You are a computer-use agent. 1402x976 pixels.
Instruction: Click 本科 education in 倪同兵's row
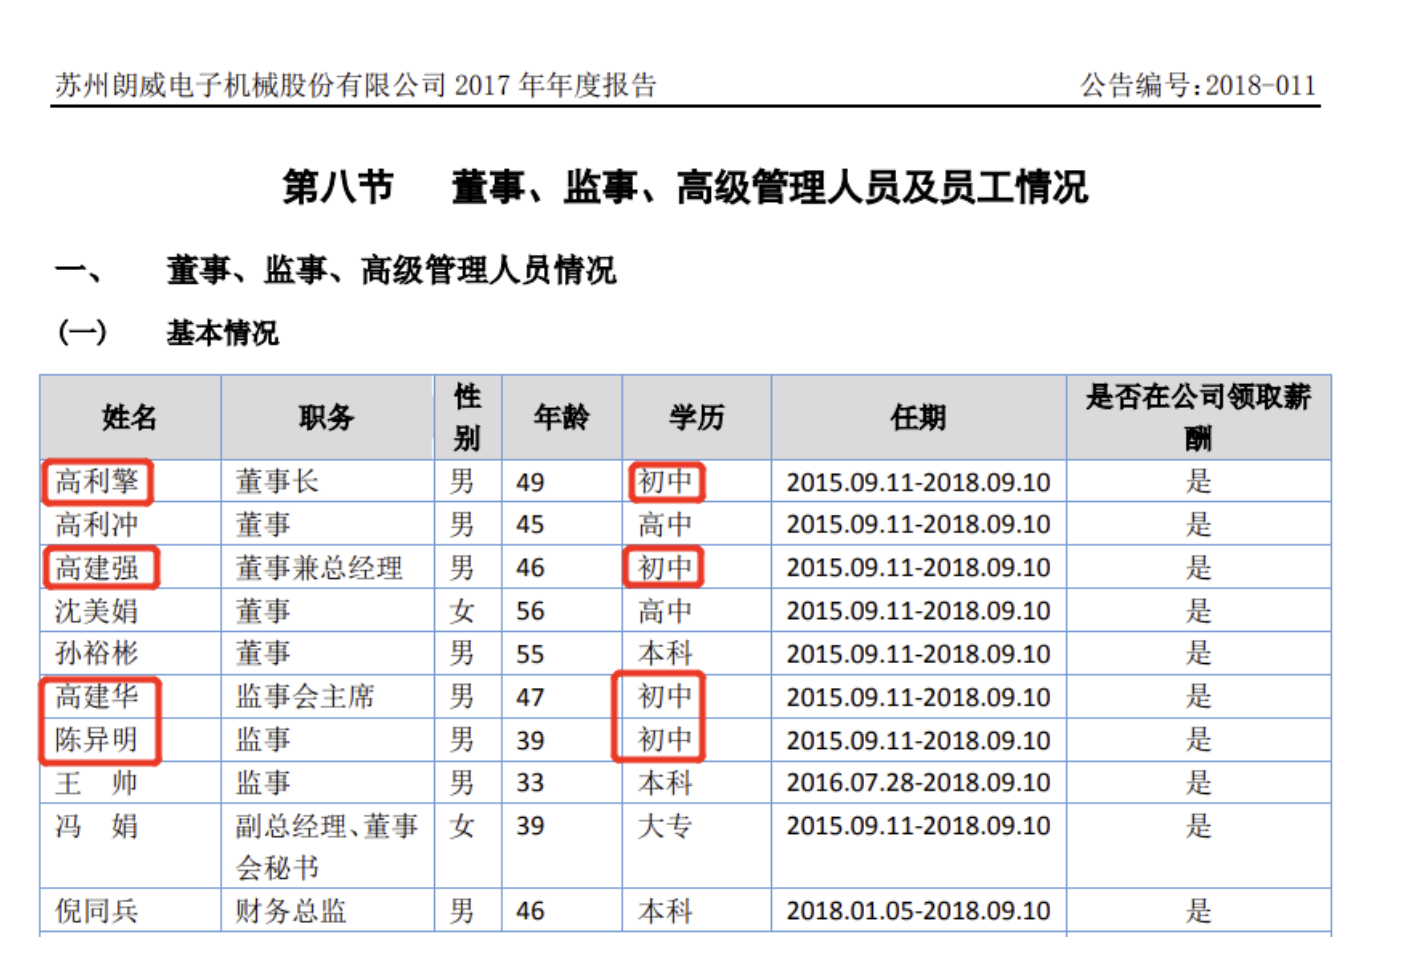coord(665,911)
